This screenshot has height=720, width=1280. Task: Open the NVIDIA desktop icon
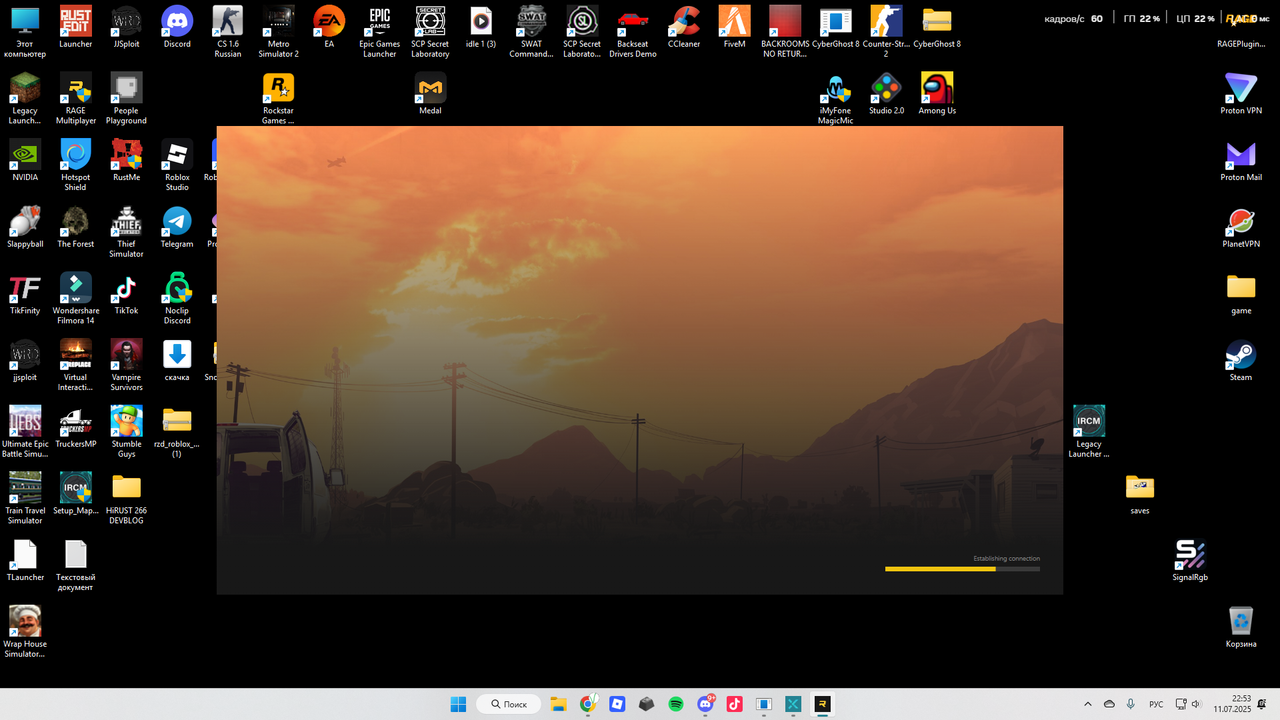pyautogui.click(x=25, y=161)
